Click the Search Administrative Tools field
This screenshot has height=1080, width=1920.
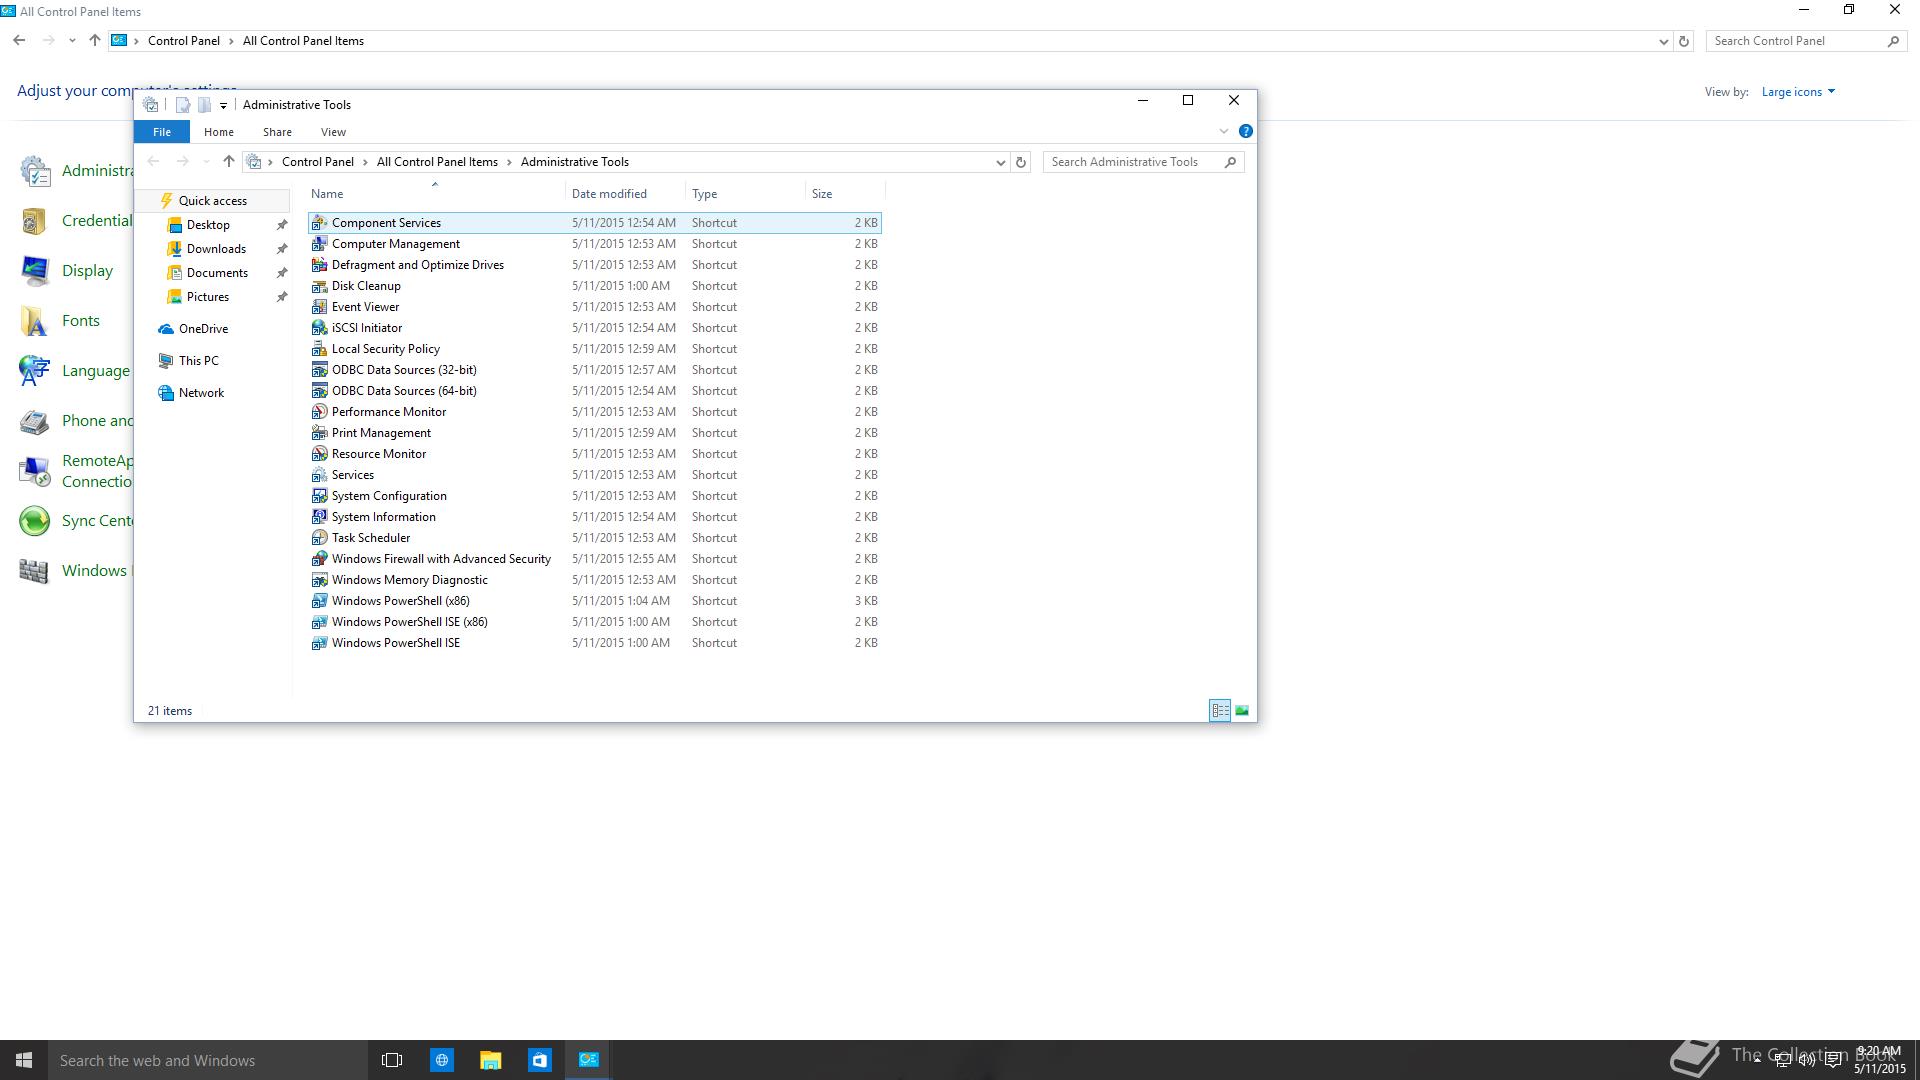[1143, 162]
